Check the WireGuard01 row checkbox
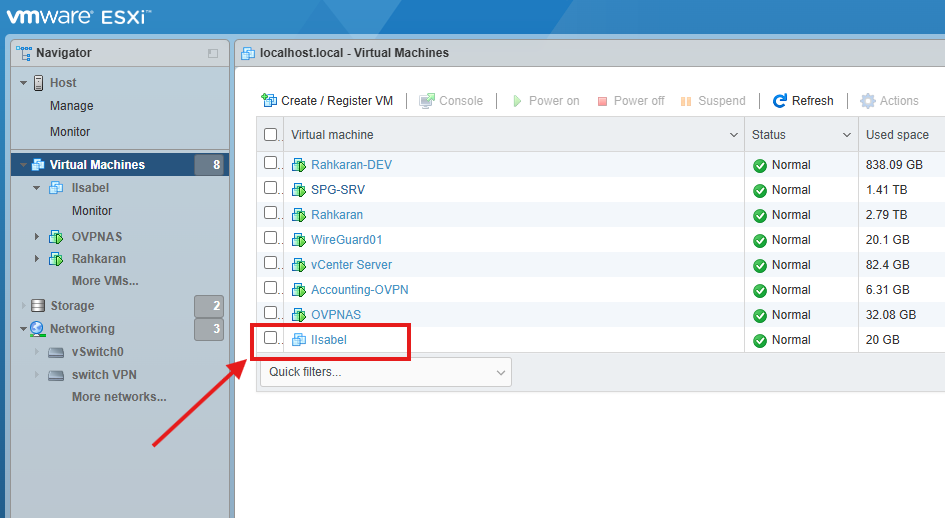945x518 pixels. coord(271,238)
